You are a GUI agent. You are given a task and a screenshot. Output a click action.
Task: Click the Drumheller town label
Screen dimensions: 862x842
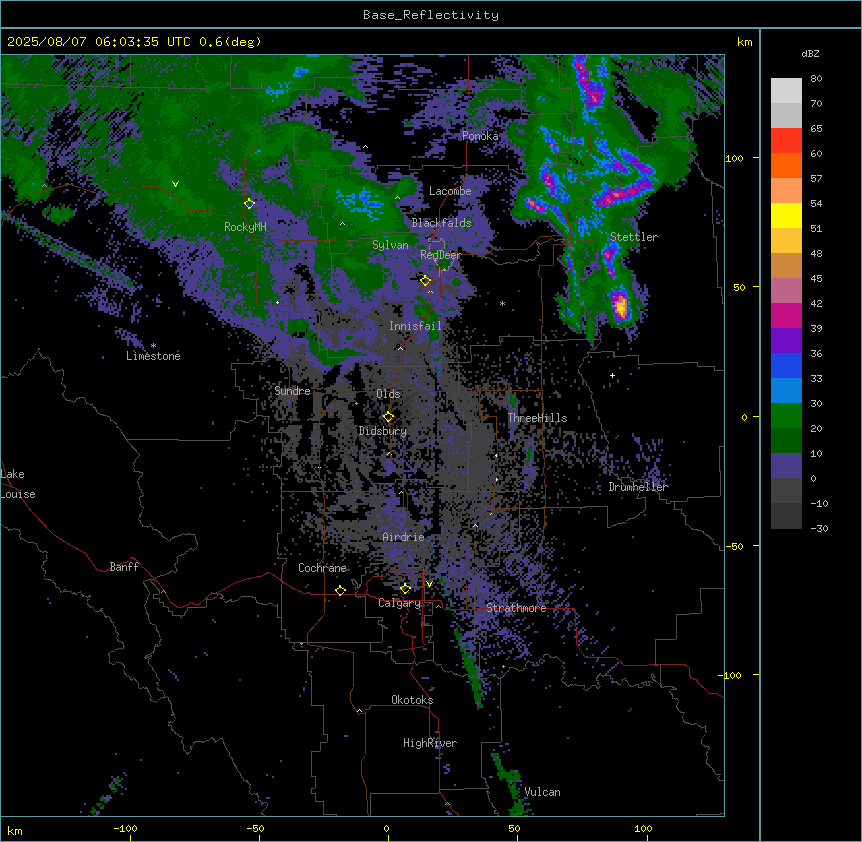coord(638,486)
